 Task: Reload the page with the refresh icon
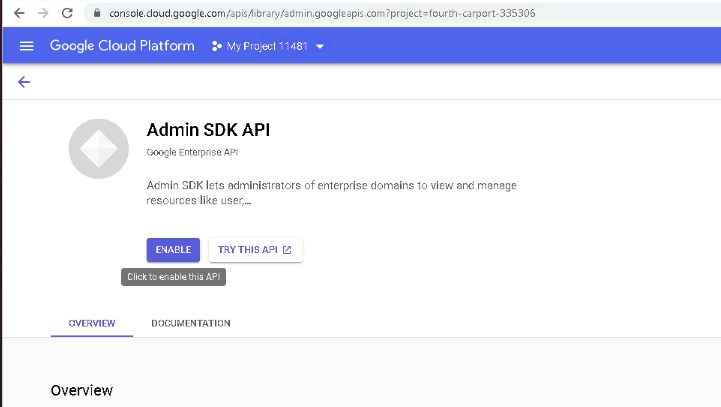(x=68, y=13)
